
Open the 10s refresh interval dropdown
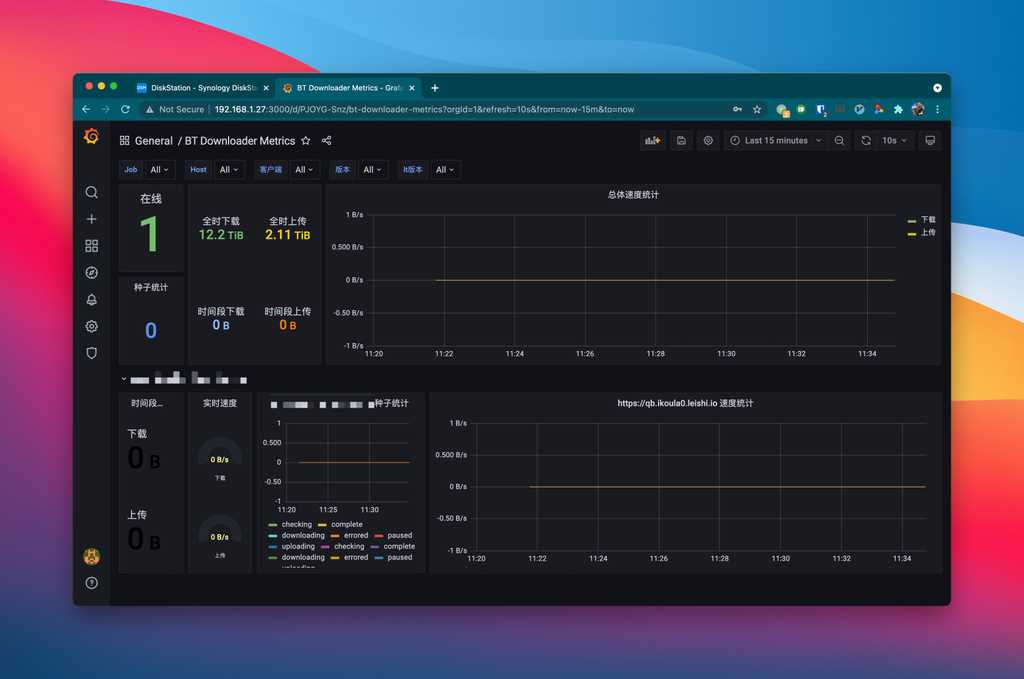coord(894,140)
